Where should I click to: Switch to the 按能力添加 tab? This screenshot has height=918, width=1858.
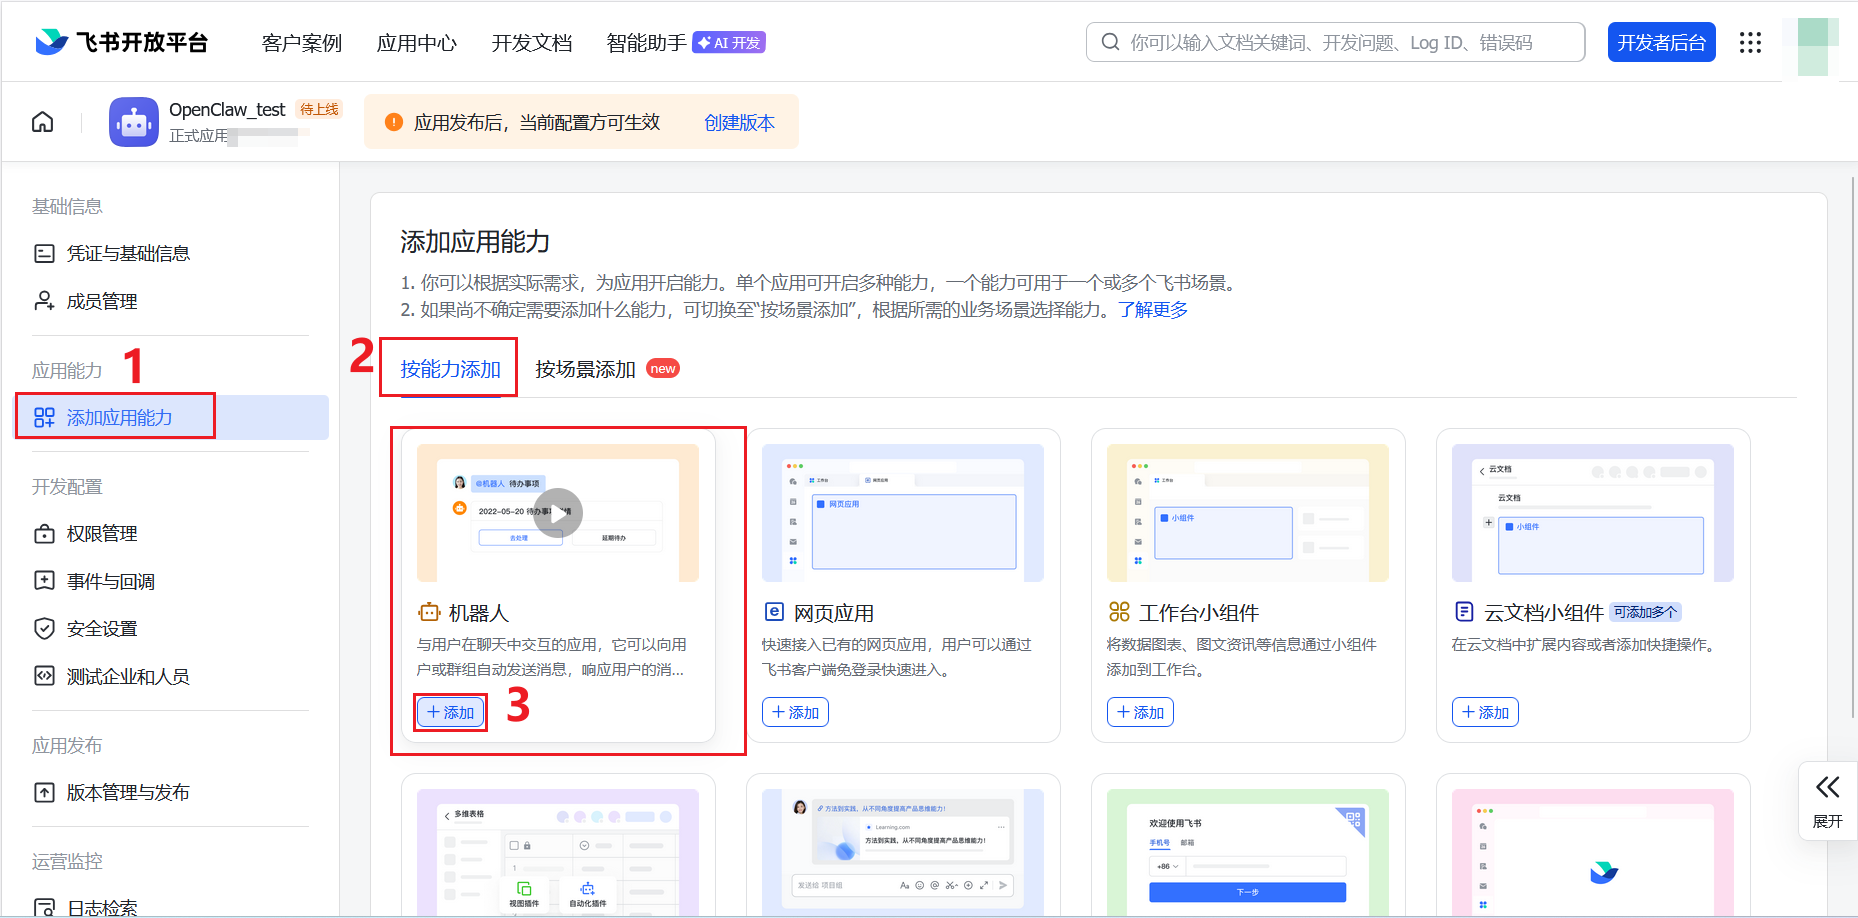pyautogui.click(x=450, y=369)
